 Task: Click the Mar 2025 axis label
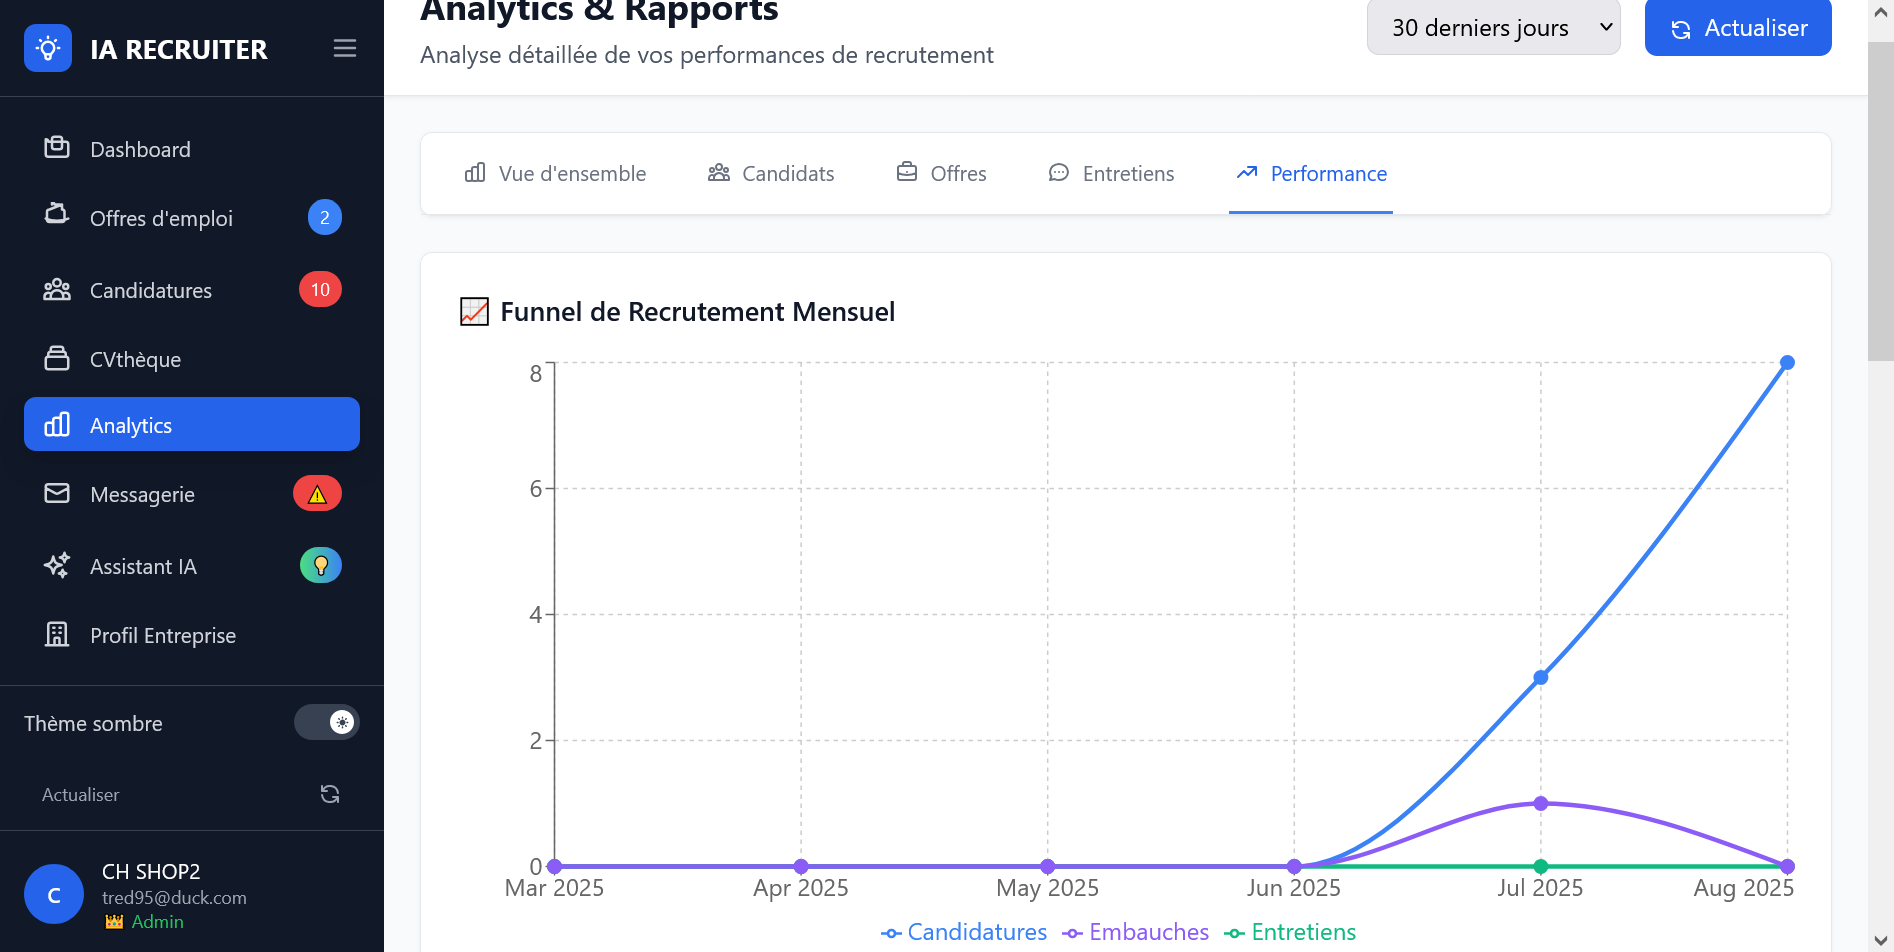click(554, 887)
